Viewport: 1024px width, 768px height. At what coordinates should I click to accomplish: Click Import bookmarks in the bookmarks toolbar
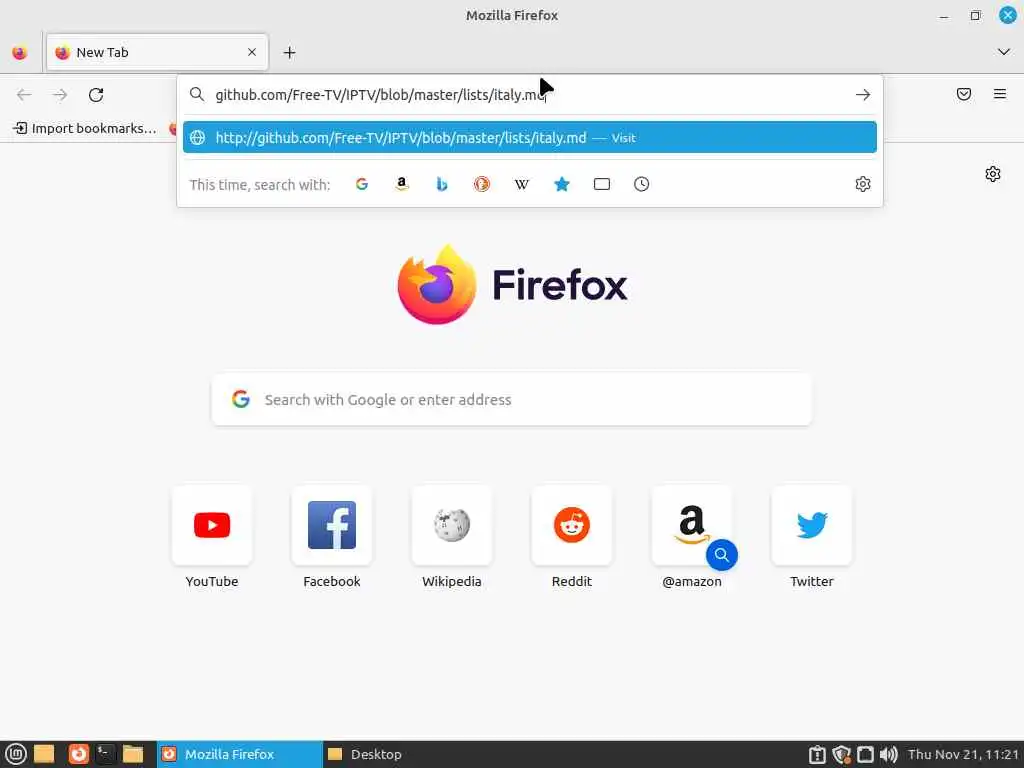click(x=85, y=129)
